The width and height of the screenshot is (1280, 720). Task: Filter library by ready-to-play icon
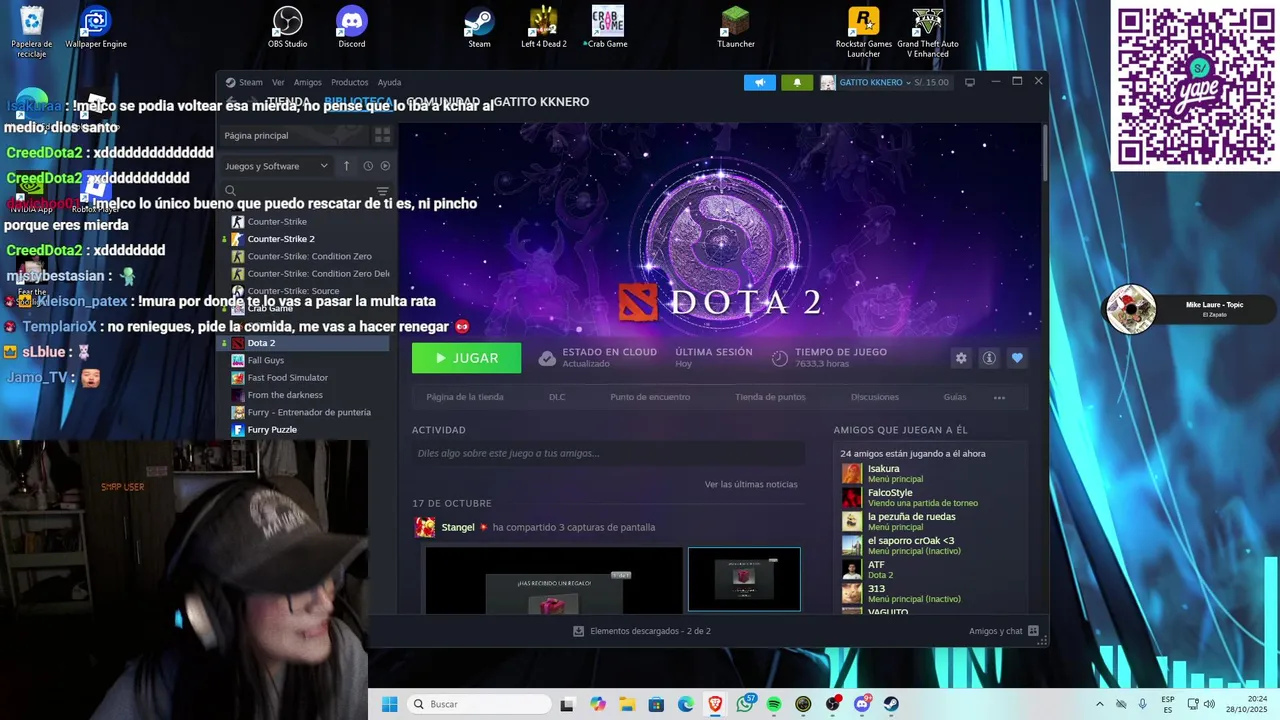385,166
